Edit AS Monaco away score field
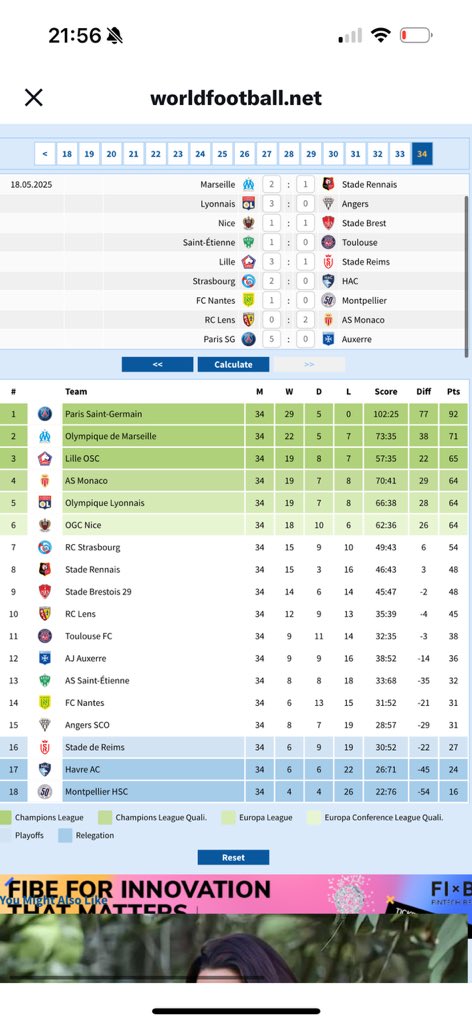Screen dimensions: 472x1024 (306, 320)
